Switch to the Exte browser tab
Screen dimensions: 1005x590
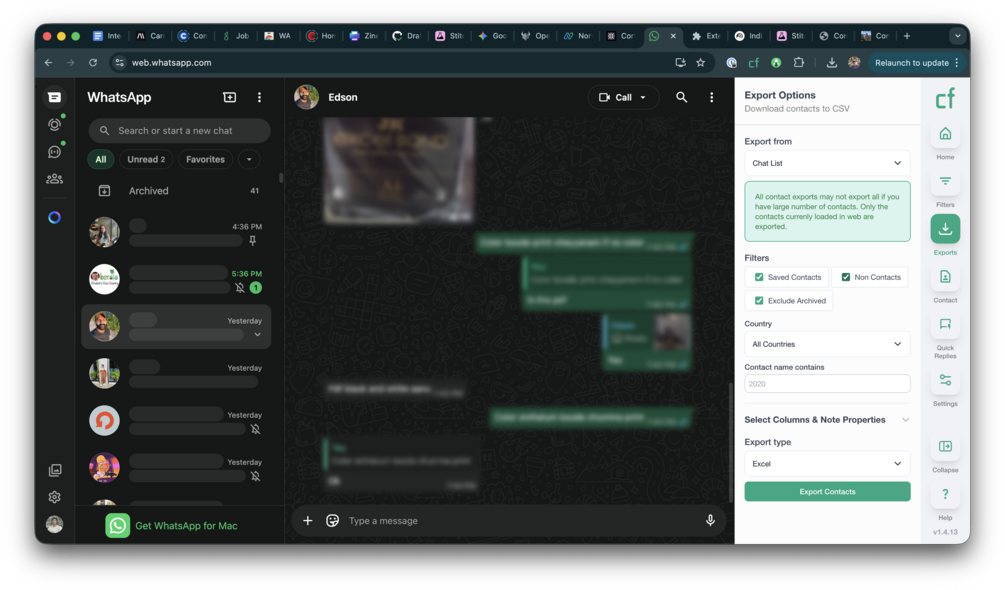(706, 36)
